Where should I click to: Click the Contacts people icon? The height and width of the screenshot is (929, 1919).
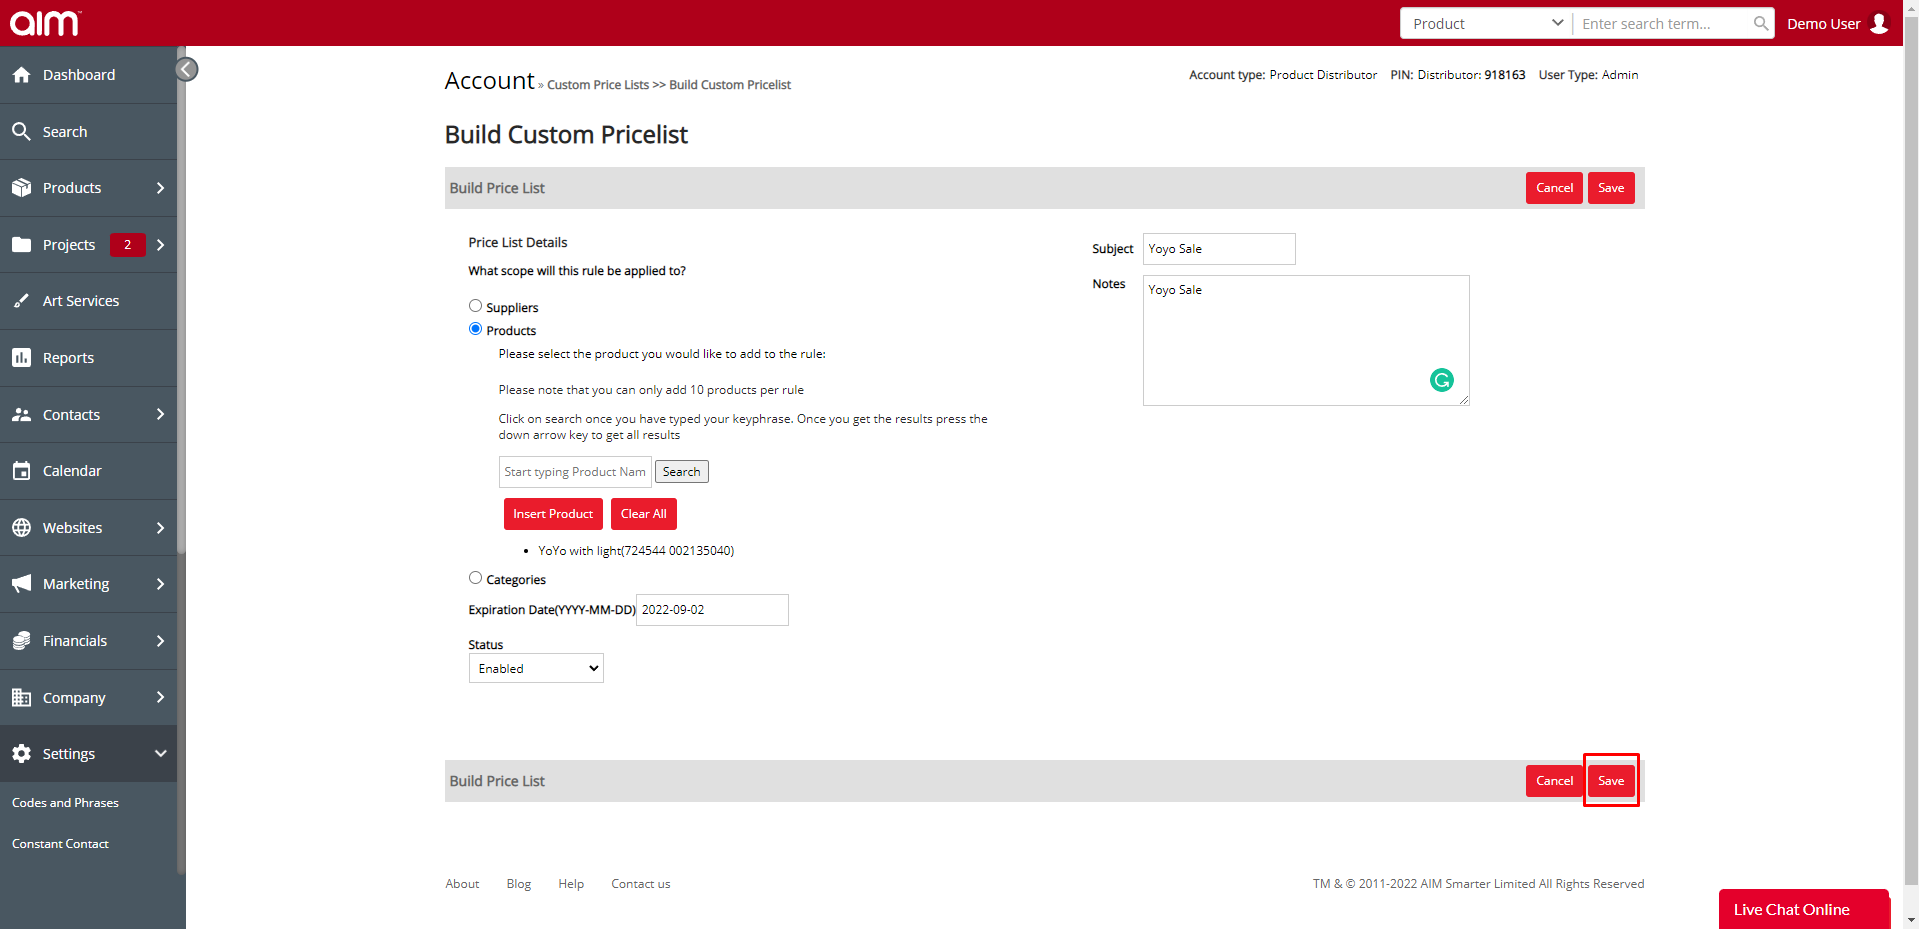pyautogui.click(x=21, y=414)
